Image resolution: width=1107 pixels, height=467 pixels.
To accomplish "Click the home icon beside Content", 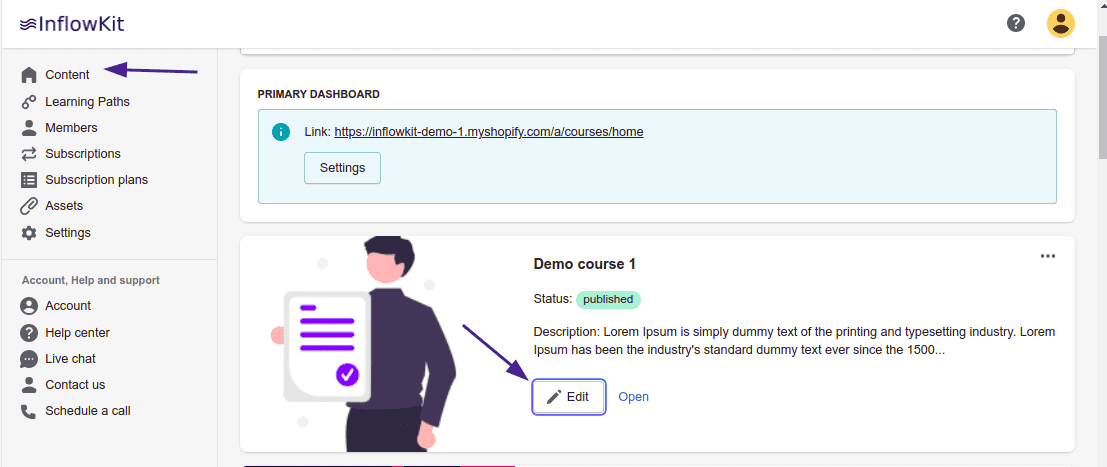I will [29, 75].
